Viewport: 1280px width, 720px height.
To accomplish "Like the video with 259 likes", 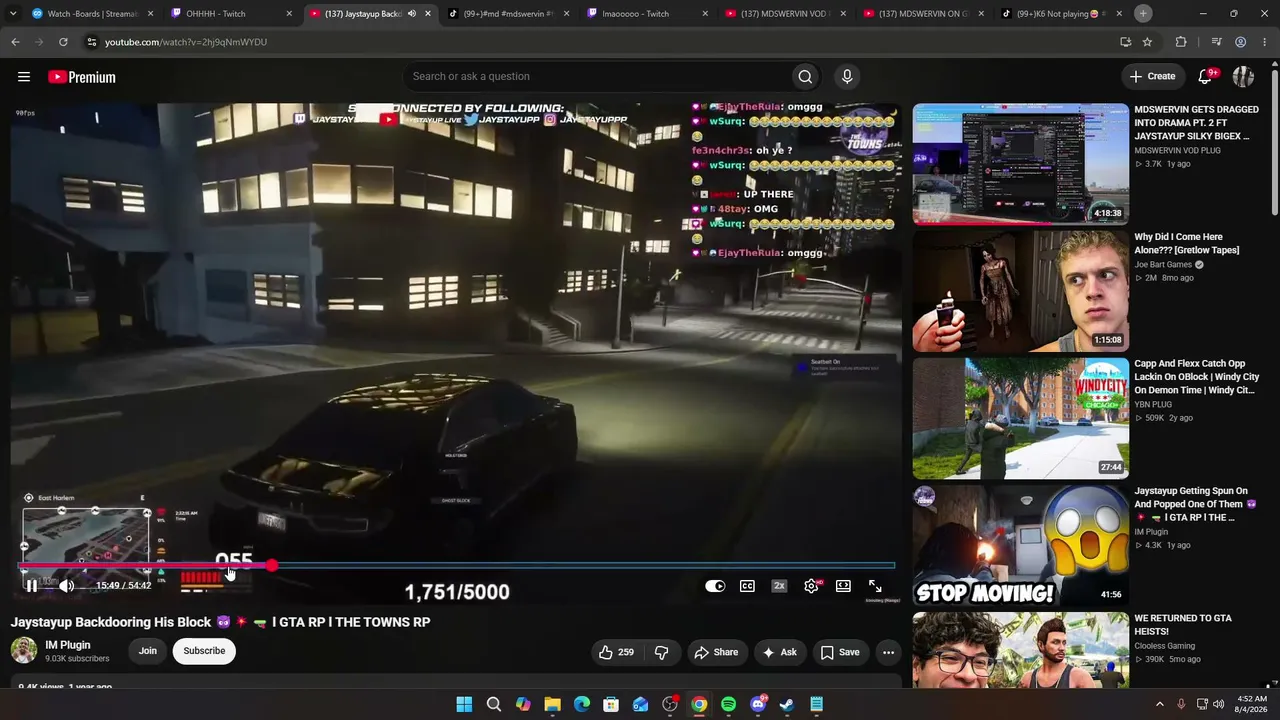I will [x=616, y=652].
